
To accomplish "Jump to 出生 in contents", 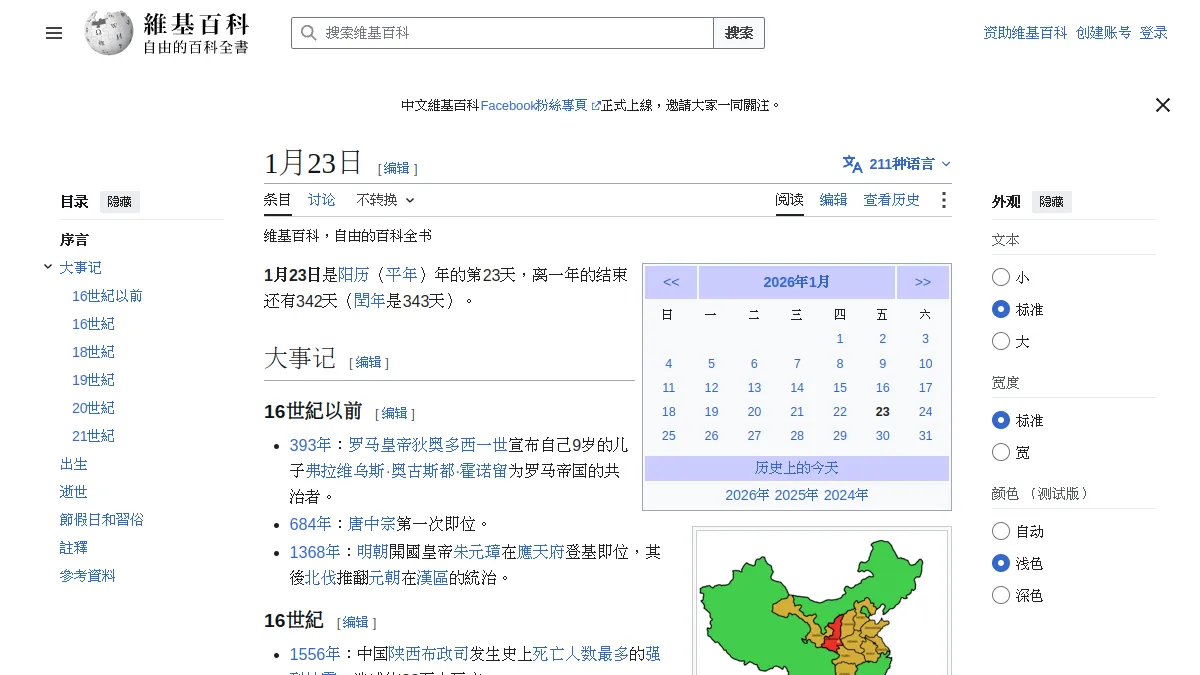I will tap(74, 464).
